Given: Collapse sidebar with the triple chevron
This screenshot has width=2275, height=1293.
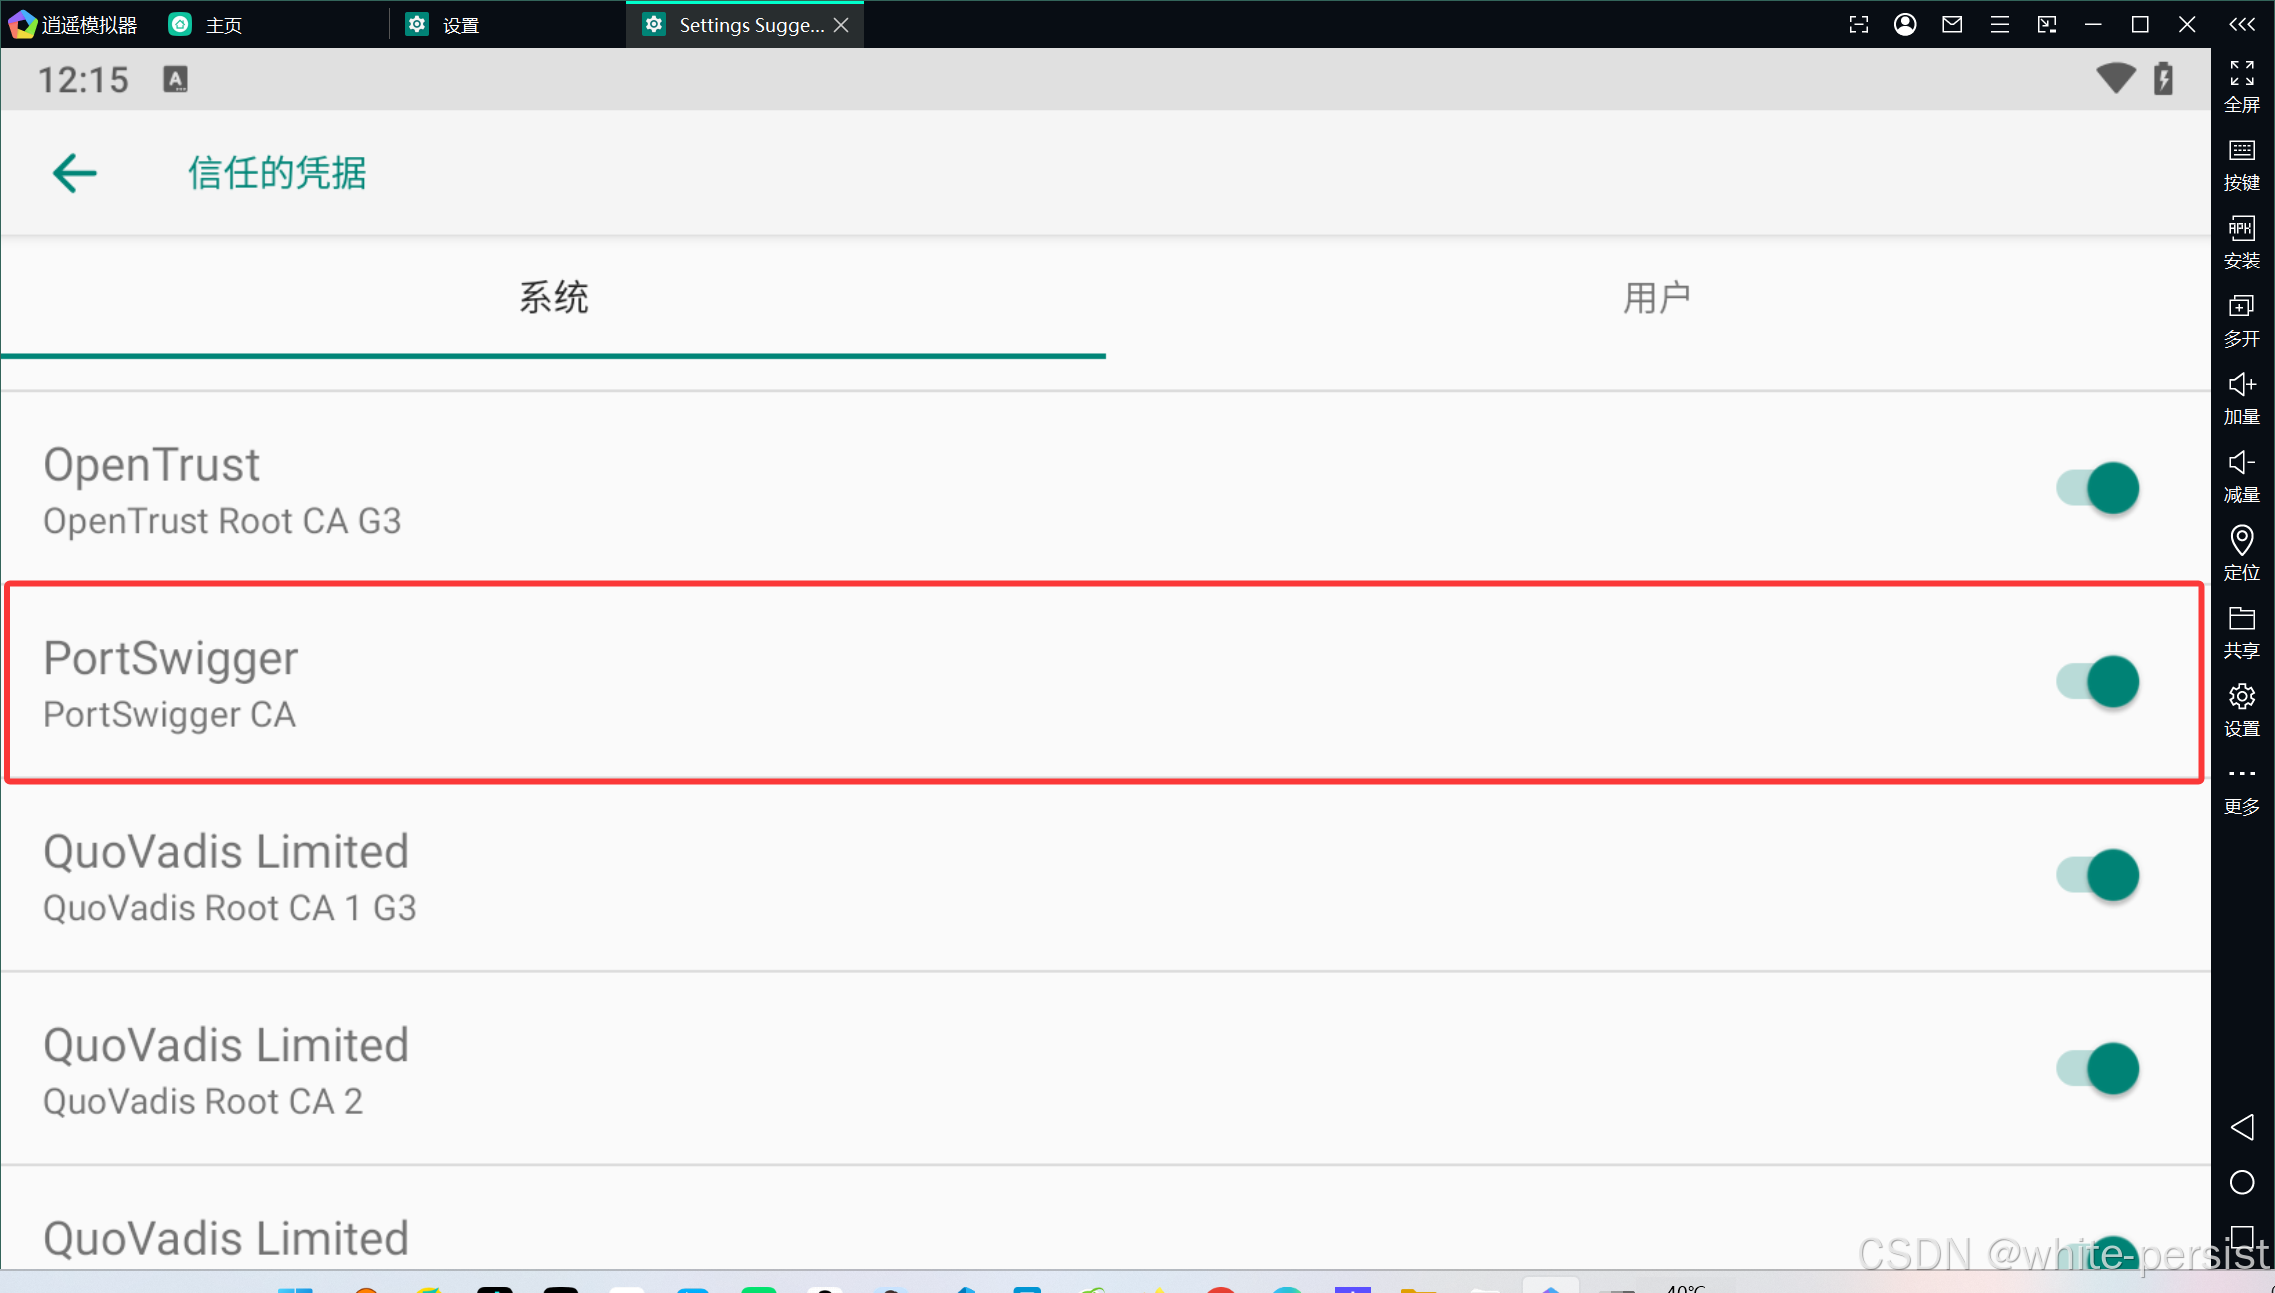Looking at the screenshot, I should 2241,24.
